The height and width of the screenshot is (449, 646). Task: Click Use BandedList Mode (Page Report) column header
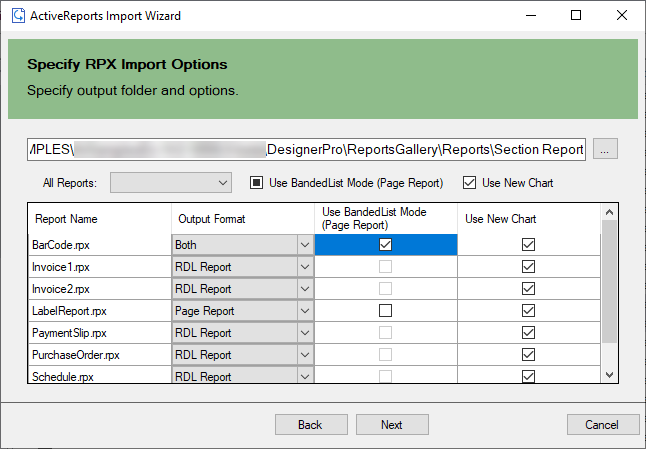[x=386, y=219]
